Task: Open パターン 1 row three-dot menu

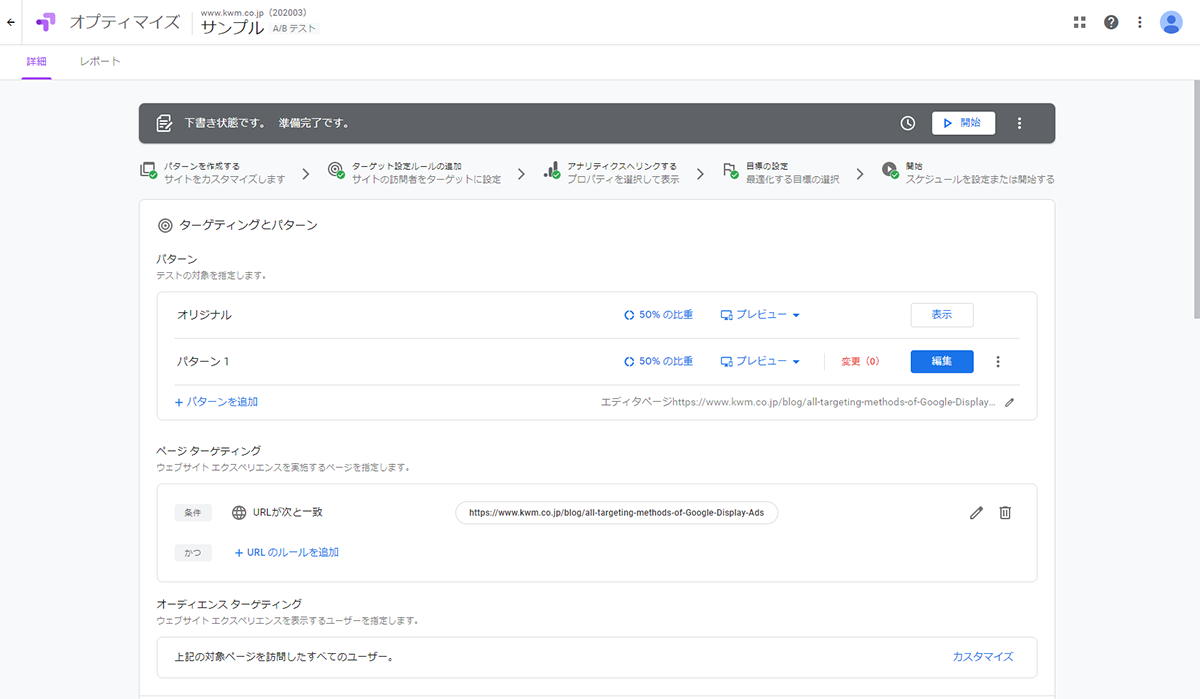Action: (x=998, y=361)
